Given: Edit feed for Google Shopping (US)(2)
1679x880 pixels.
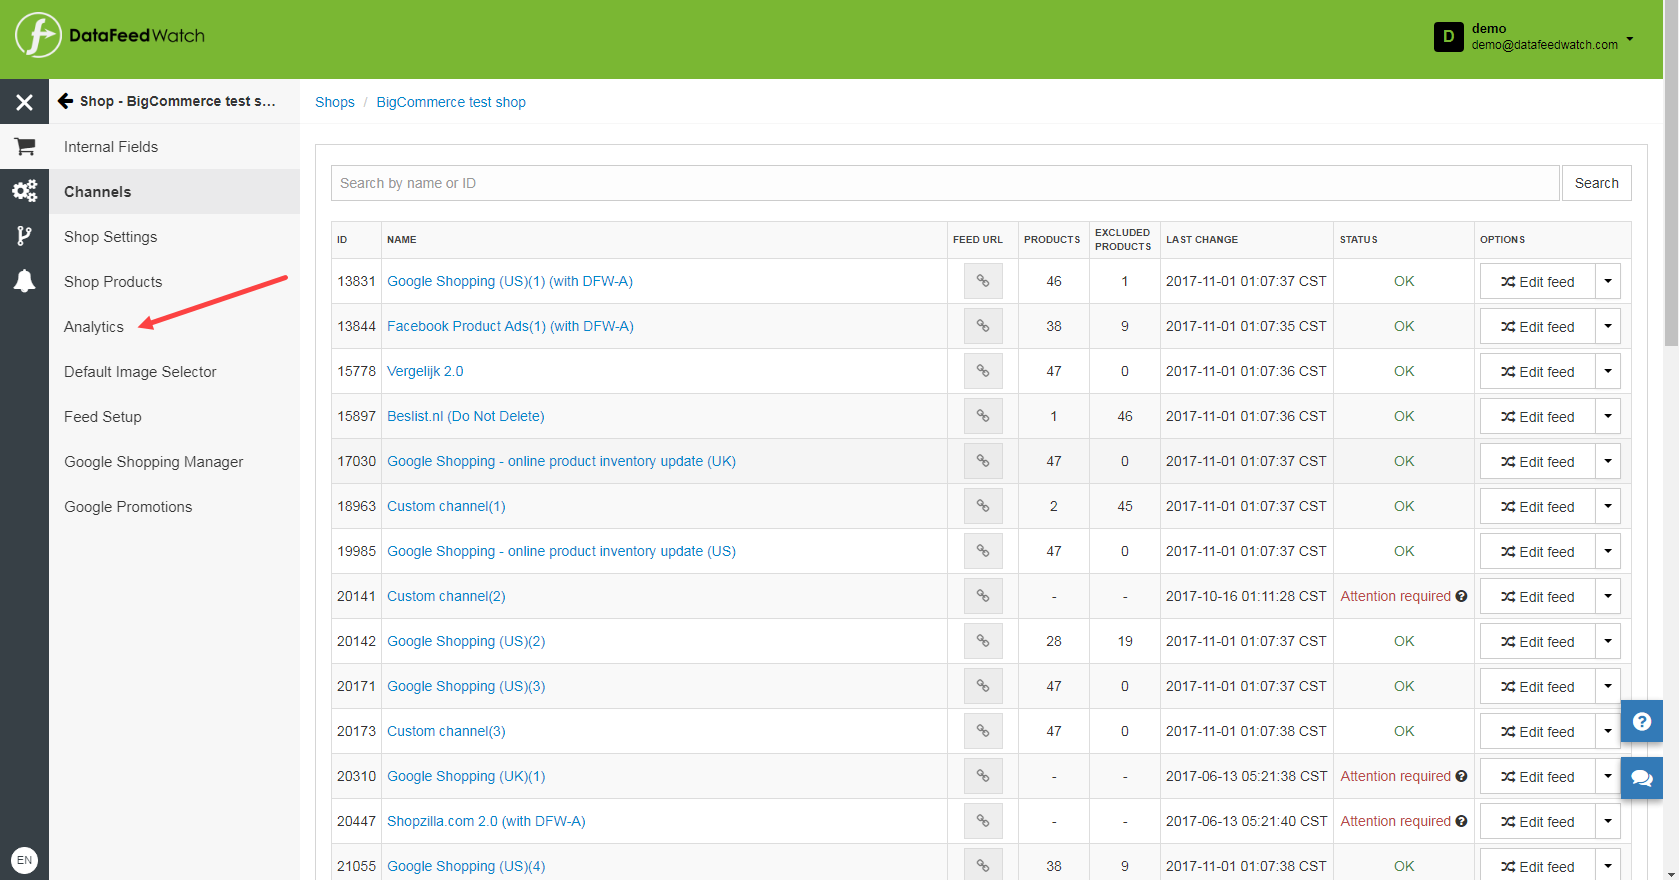Looking at the screenshot, I should [x=1537, y=641].
